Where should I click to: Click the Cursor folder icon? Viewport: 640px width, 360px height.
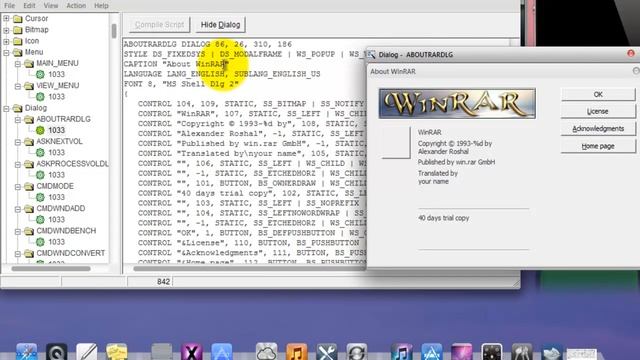point(18,19)
